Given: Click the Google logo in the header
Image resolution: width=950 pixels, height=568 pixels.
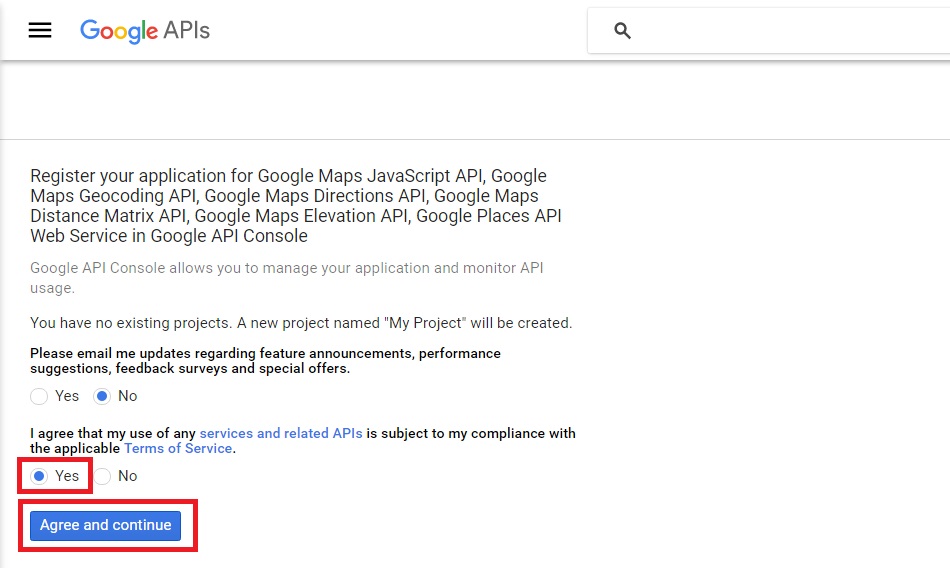Looking at the screenshot, I should (118, 30).
